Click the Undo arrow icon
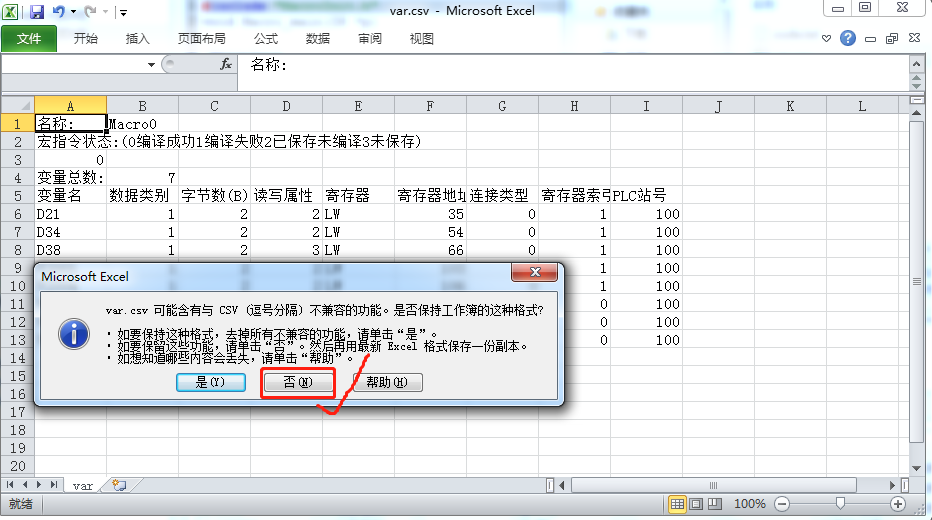The height and width of the screenshot is (520, 932). [58, 11]
